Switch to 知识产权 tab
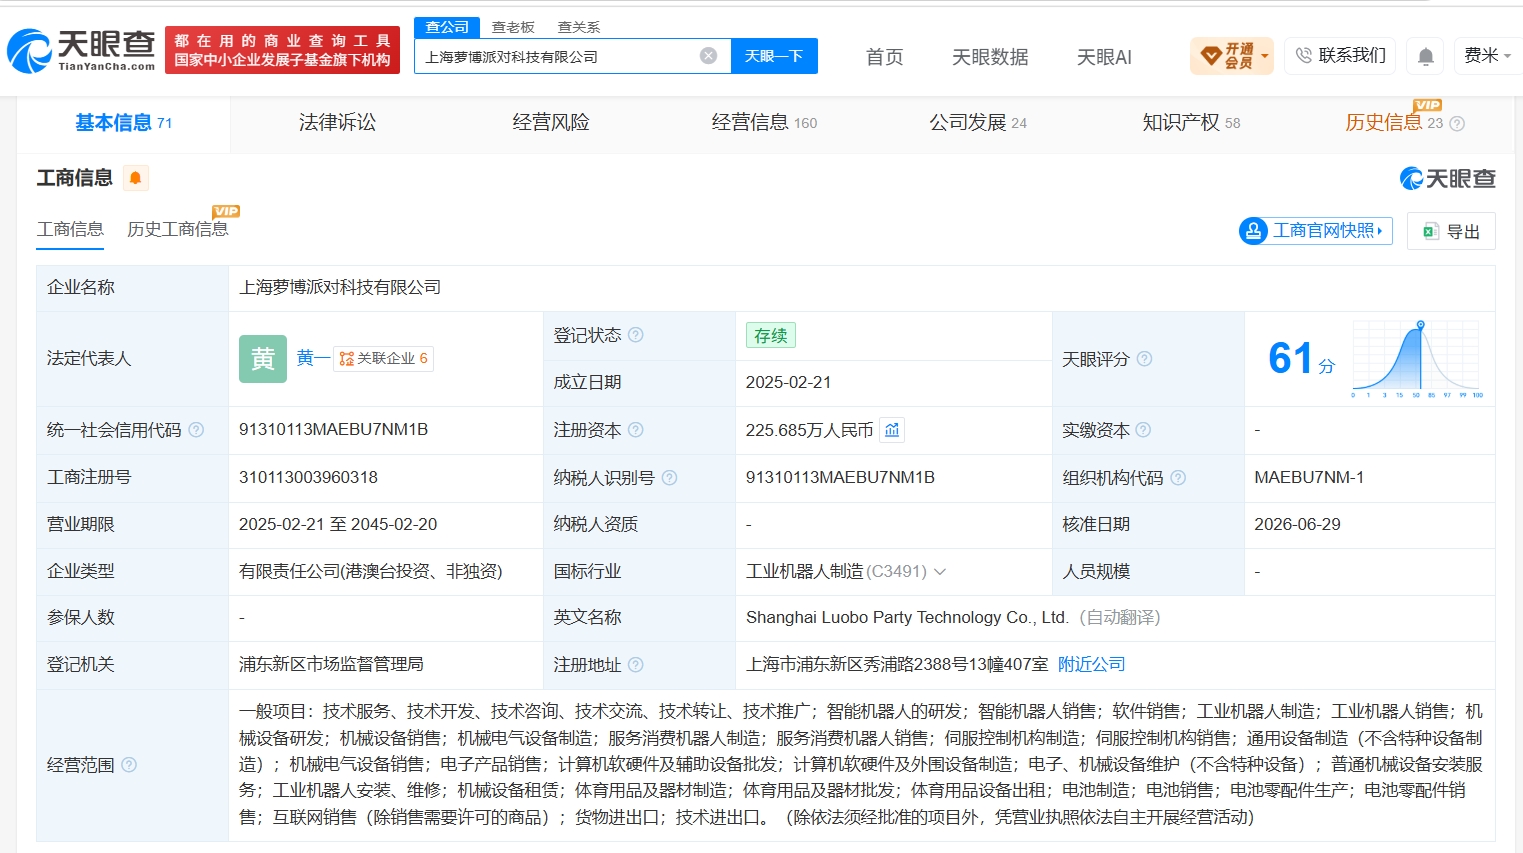This screenshot has height=853, width=1523. point(1191,123)
